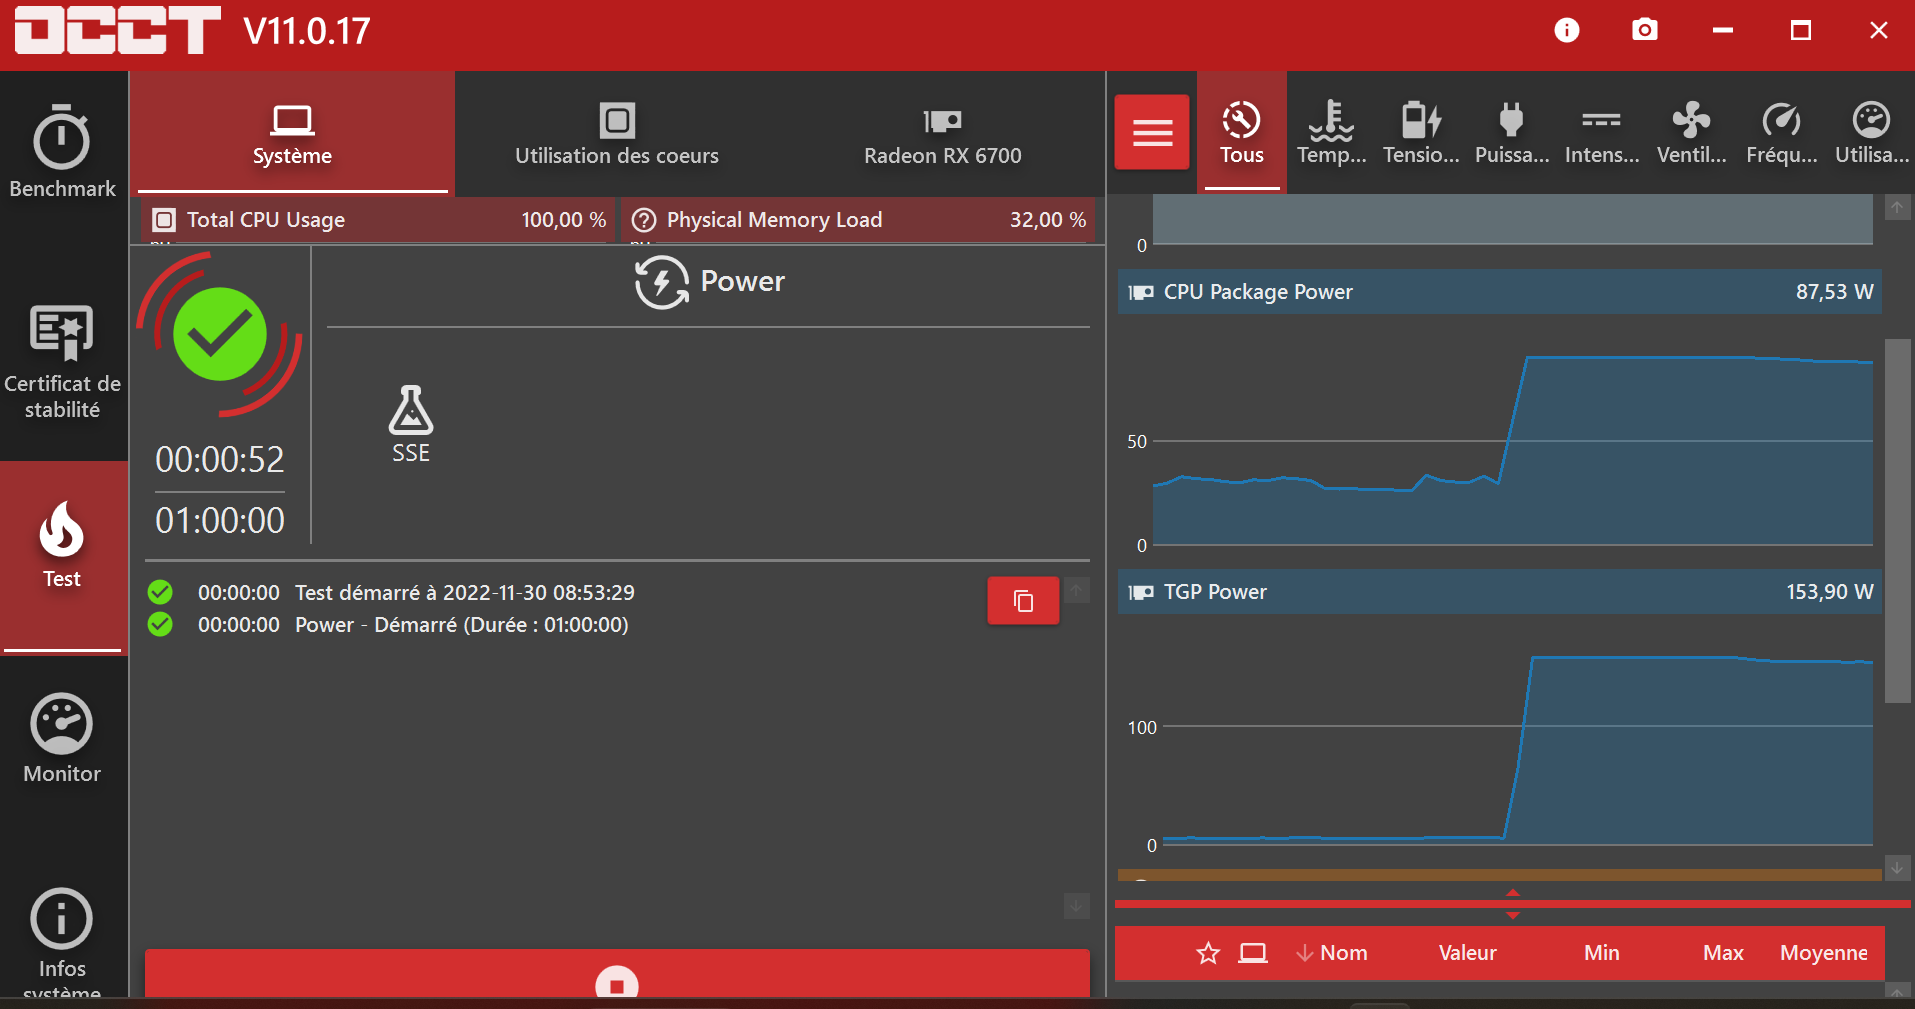Click the TGP Power header
1915x1009 pixels.
1499,592
